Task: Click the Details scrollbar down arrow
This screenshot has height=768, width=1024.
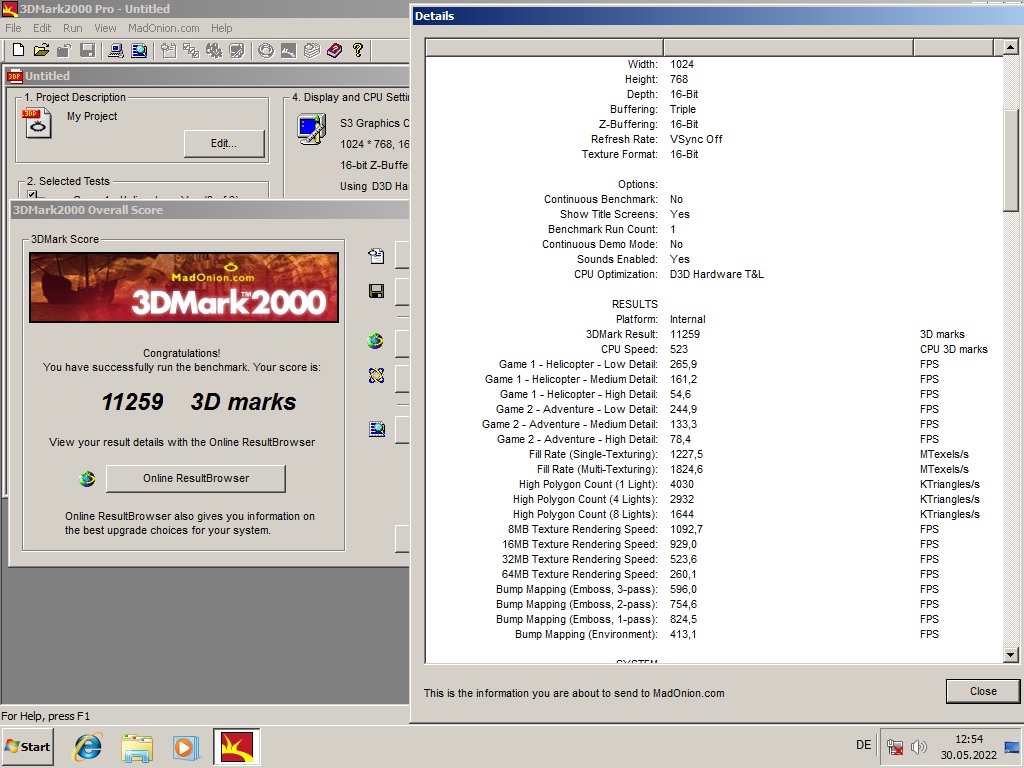Action: click(1010, 654)
